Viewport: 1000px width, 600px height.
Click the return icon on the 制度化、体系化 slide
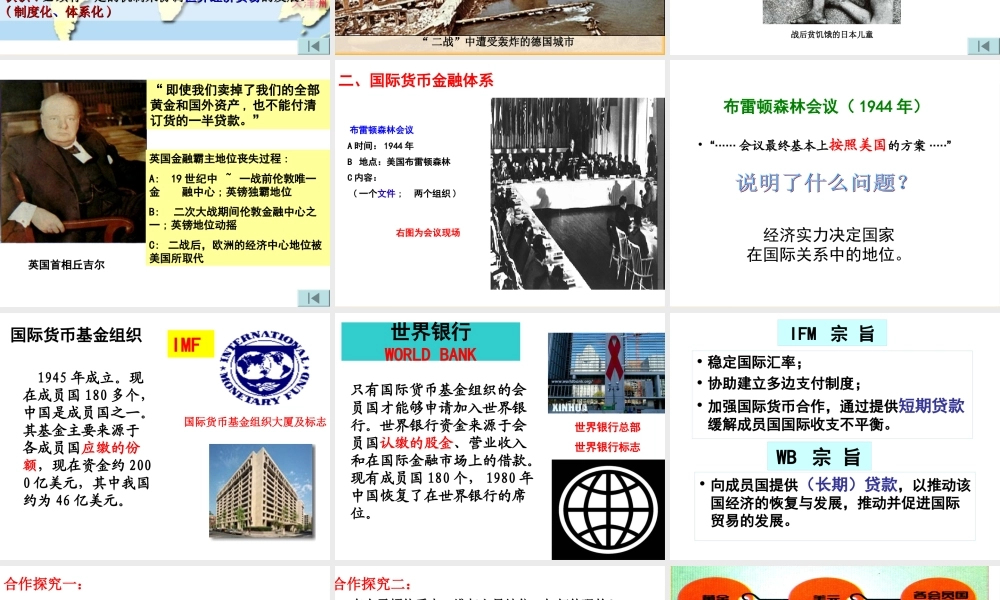[x=314, y=46]
